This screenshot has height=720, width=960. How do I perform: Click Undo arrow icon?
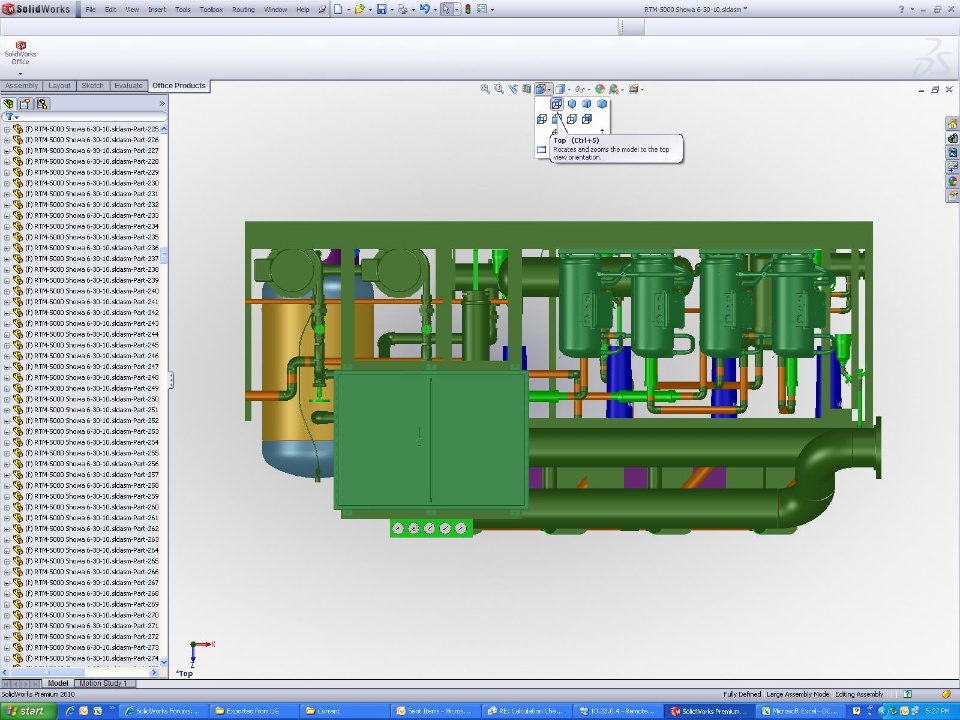pos(424,9)
